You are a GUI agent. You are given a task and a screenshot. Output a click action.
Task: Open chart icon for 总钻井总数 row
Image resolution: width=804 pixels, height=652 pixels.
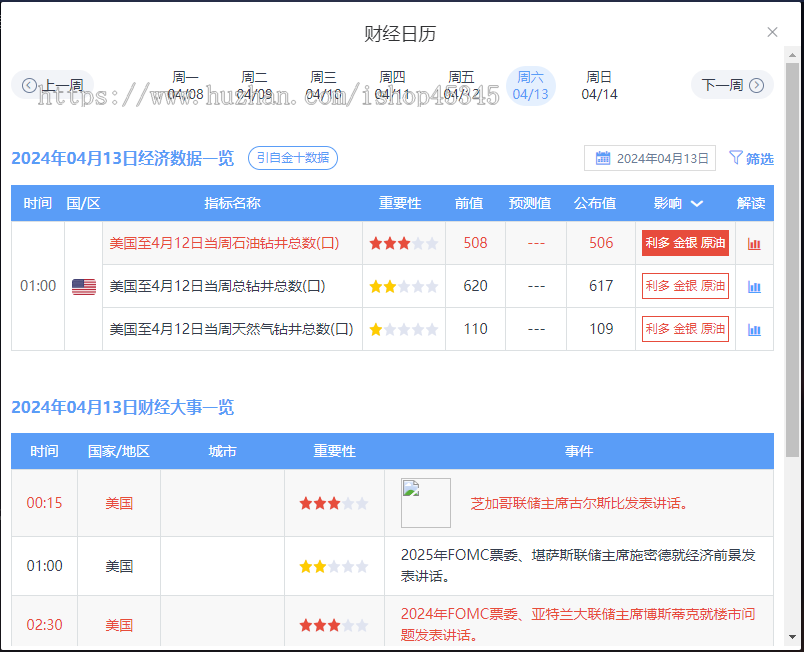point(754,287)
